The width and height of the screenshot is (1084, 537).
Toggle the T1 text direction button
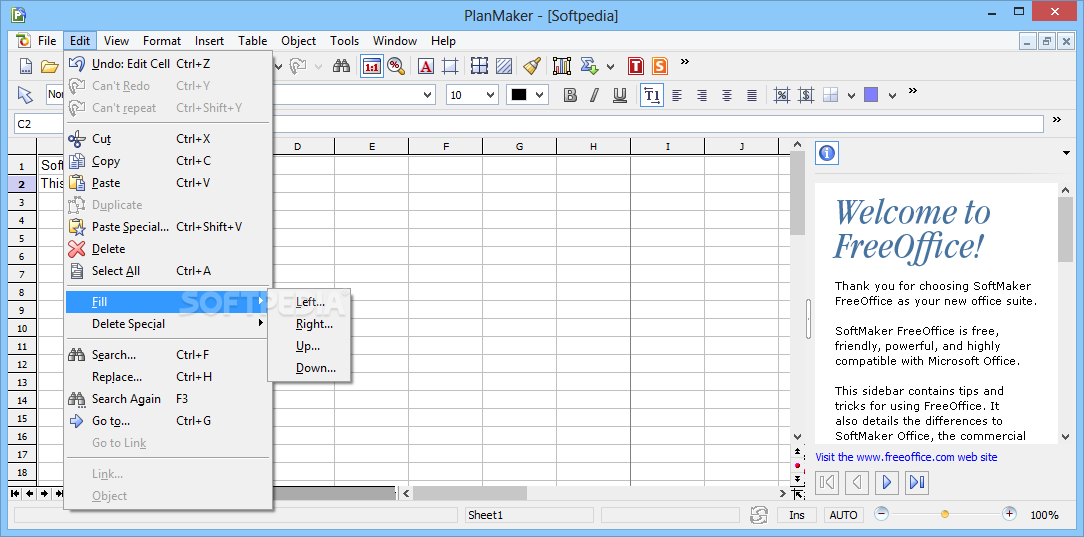[x=652, y=95]
